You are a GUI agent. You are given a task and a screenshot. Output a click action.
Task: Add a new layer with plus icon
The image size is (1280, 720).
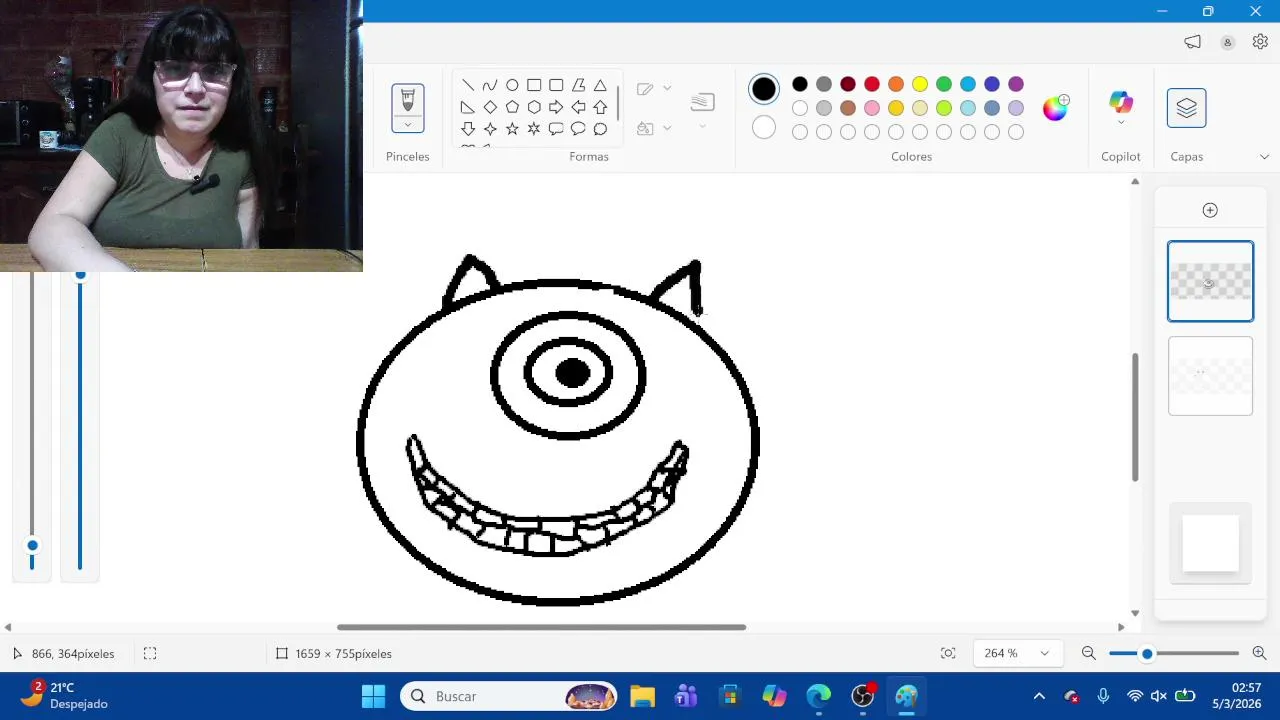1210,210
